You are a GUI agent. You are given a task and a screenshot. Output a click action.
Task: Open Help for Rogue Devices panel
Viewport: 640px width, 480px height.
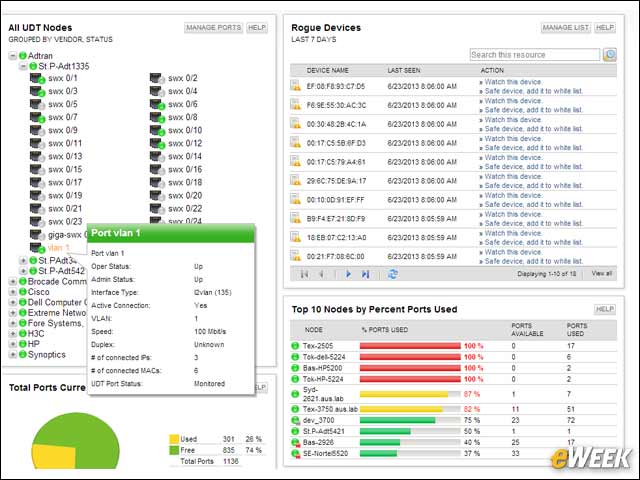[605, 28]
